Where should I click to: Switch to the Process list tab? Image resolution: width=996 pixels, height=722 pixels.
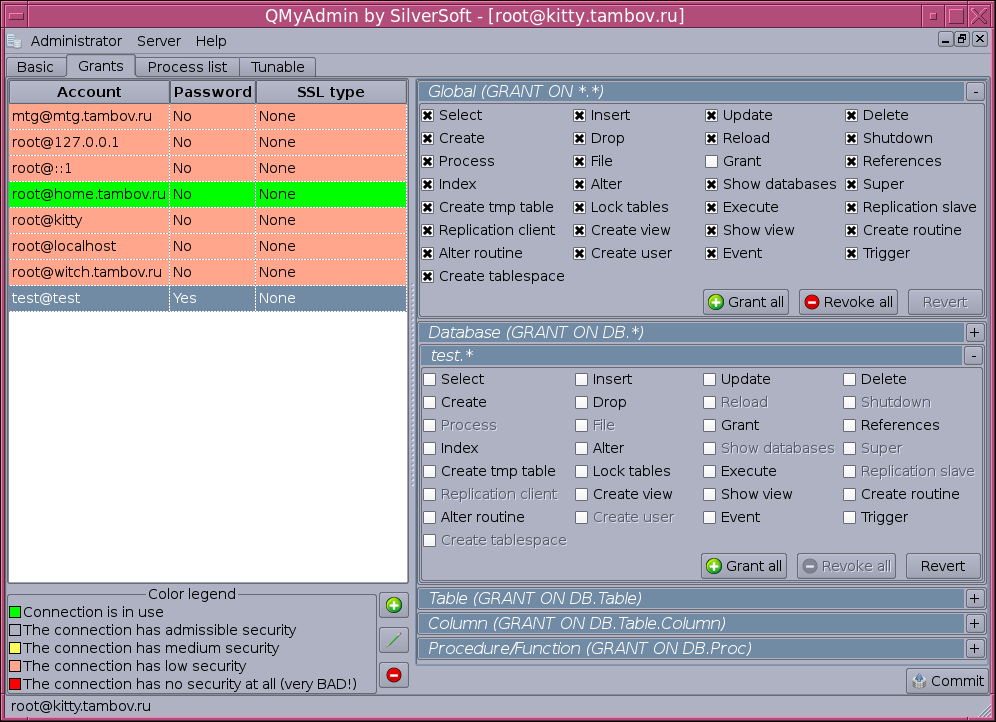point(187,67)
